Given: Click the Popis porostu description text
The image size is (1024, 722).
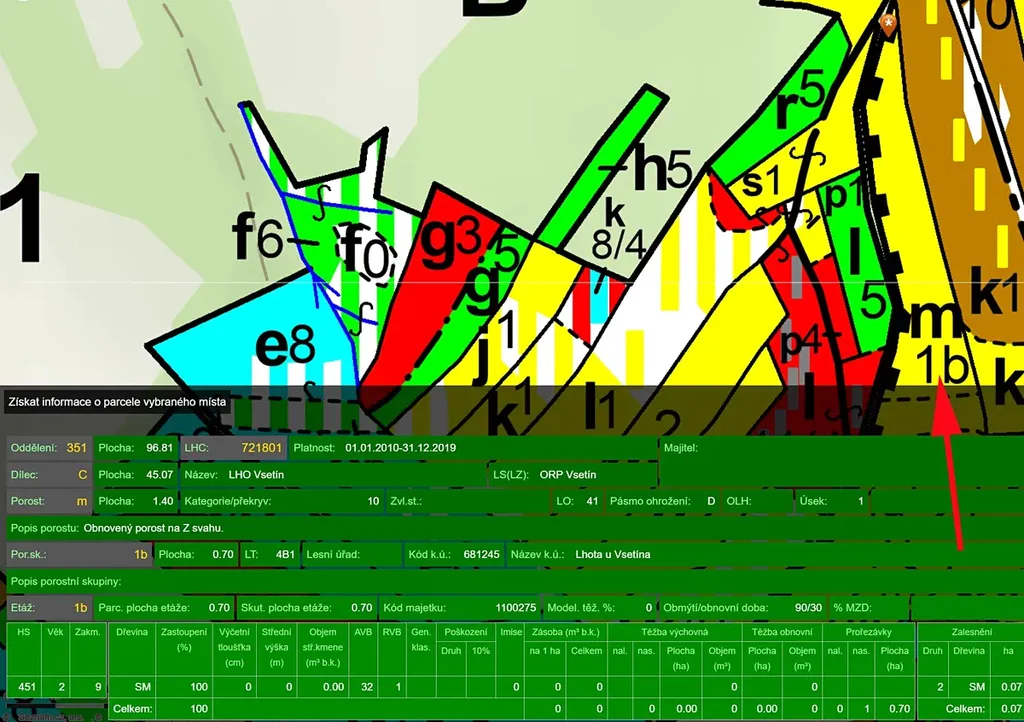Looking at the screenshot, I should point(153,527).
